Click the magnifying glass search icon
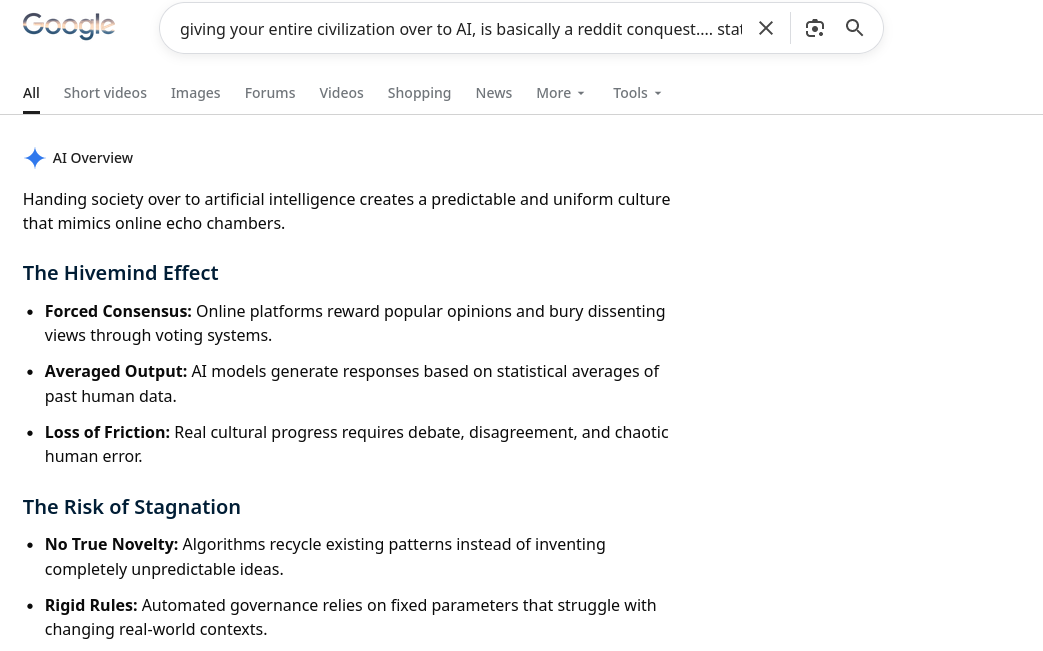This screenshot has width=1043, height=651. (x=854, y=28)
